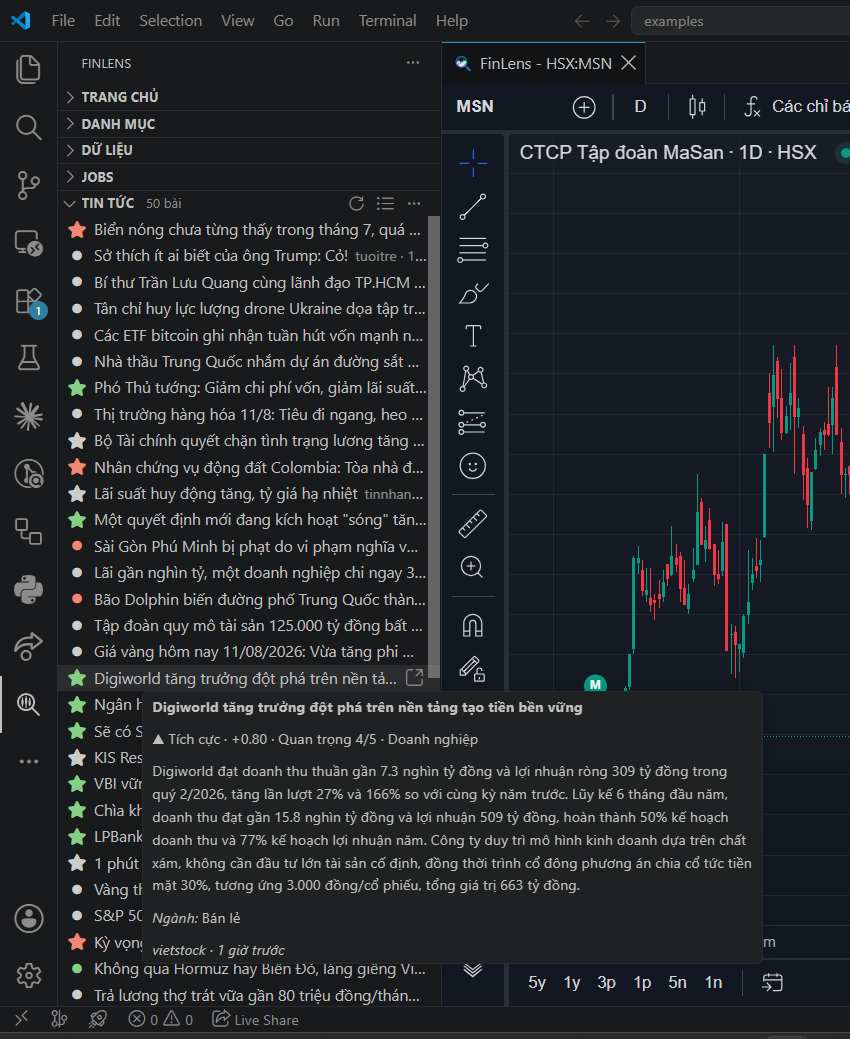850x1039 pixels.
Task: Set chart range to 5y
Action: [x=537, y=983]
